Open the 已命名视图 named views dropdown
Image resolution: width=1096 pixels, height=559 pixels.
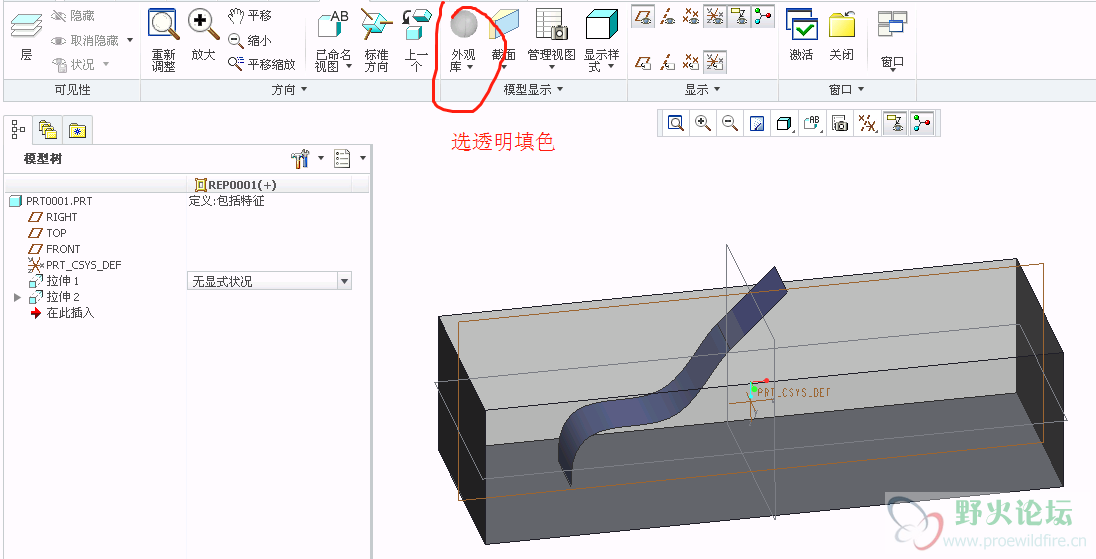(349, 67)
